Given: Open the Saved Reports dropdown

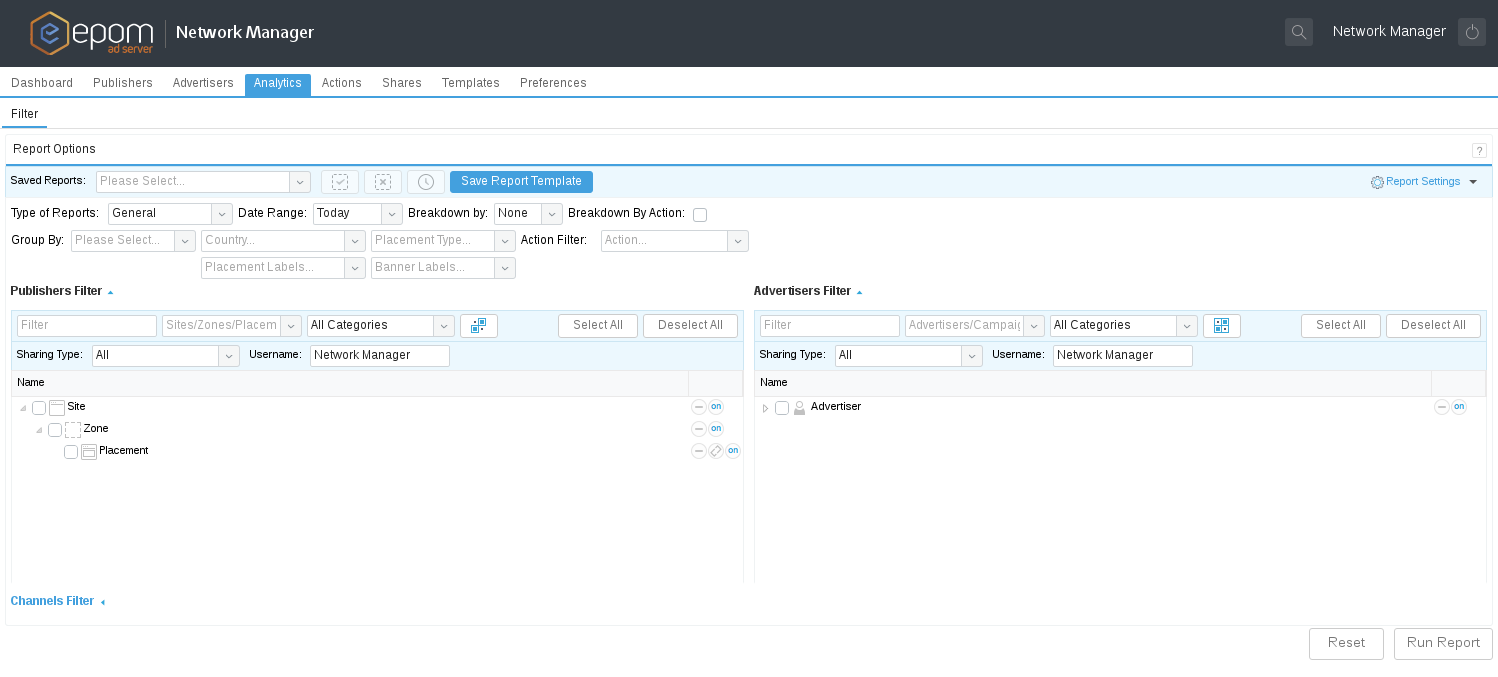Looking at the screenshot, I should pos(300,182).
